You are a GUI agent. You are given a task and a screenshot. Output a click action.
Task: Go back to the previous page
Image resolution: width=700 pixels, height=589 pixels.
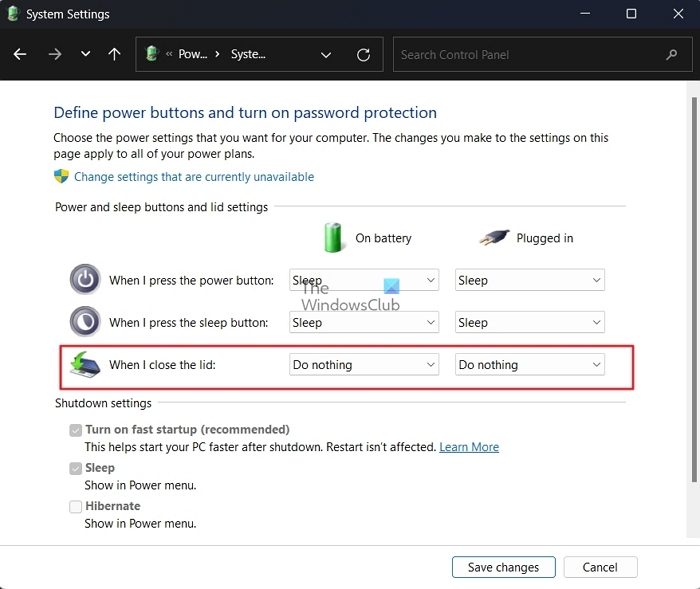20,55
